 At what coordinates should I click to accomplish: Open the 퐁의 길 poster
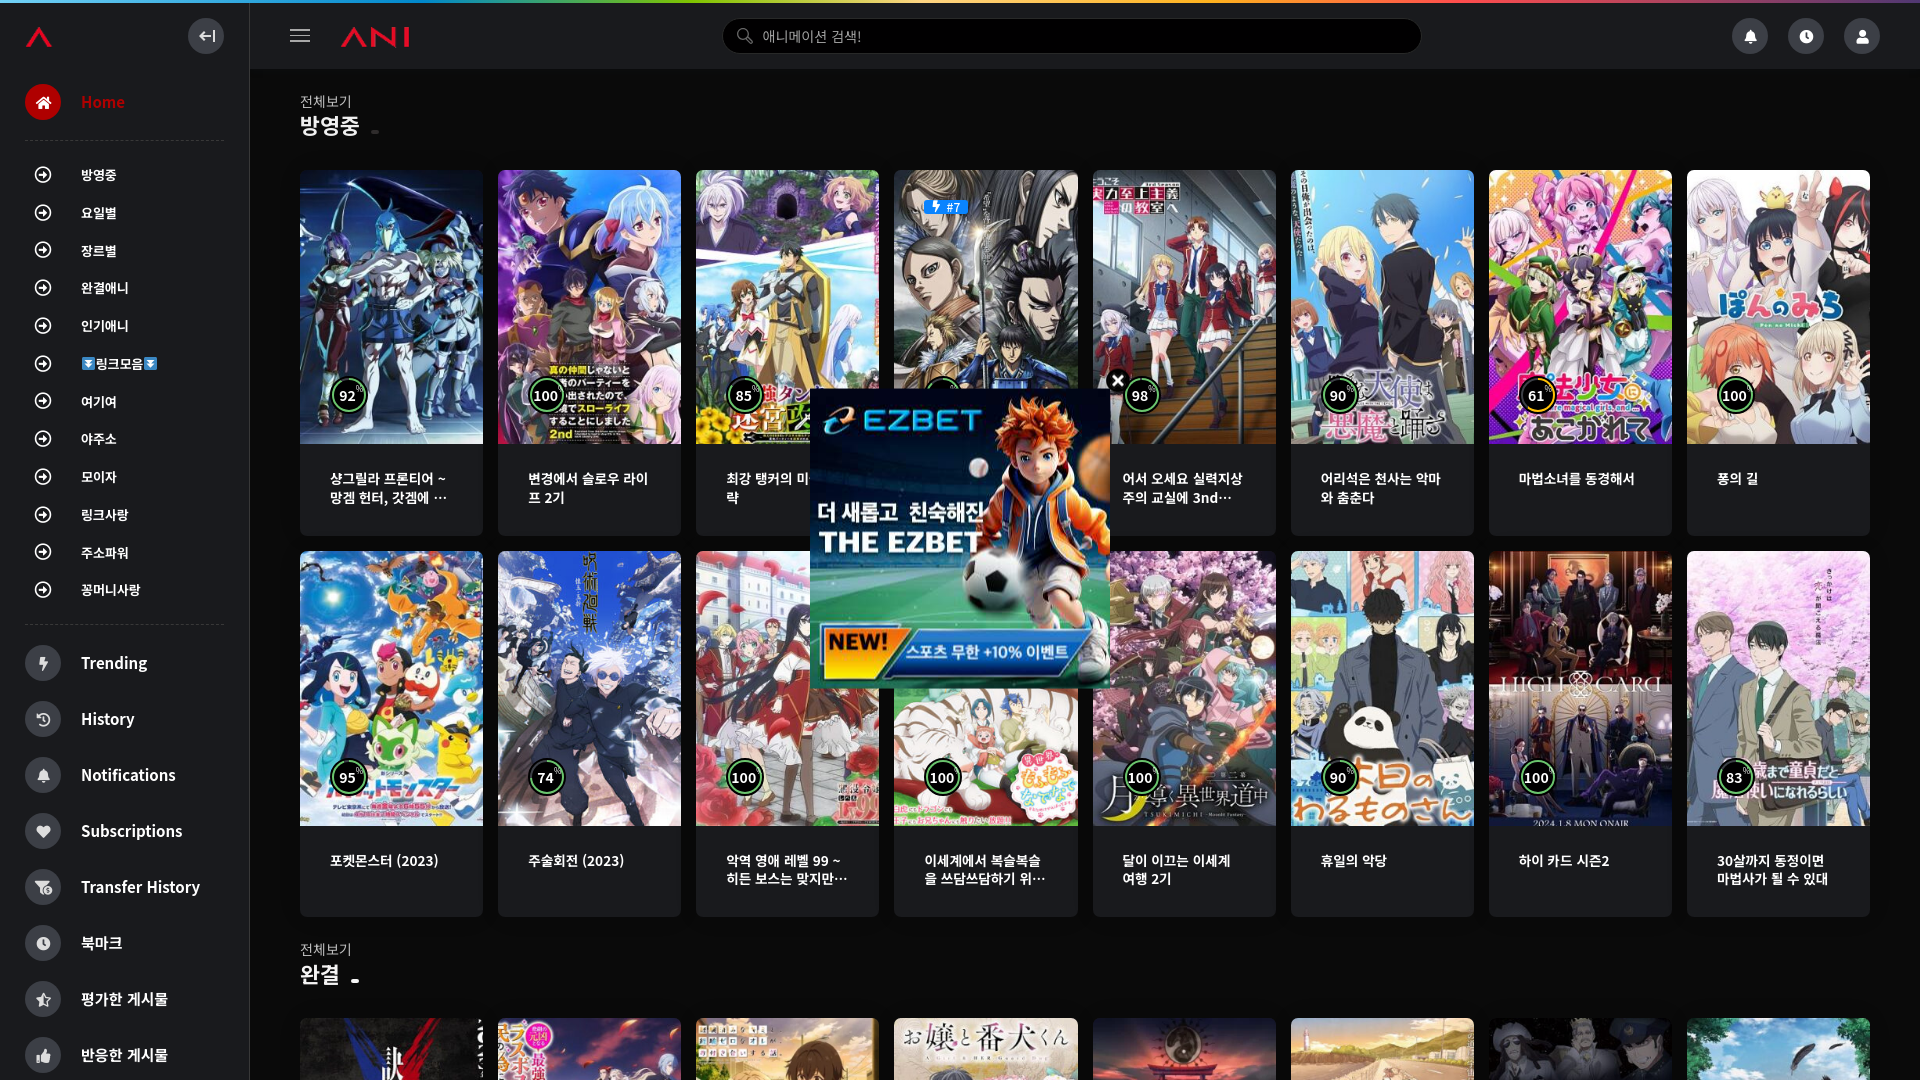tap(1778, 307)
